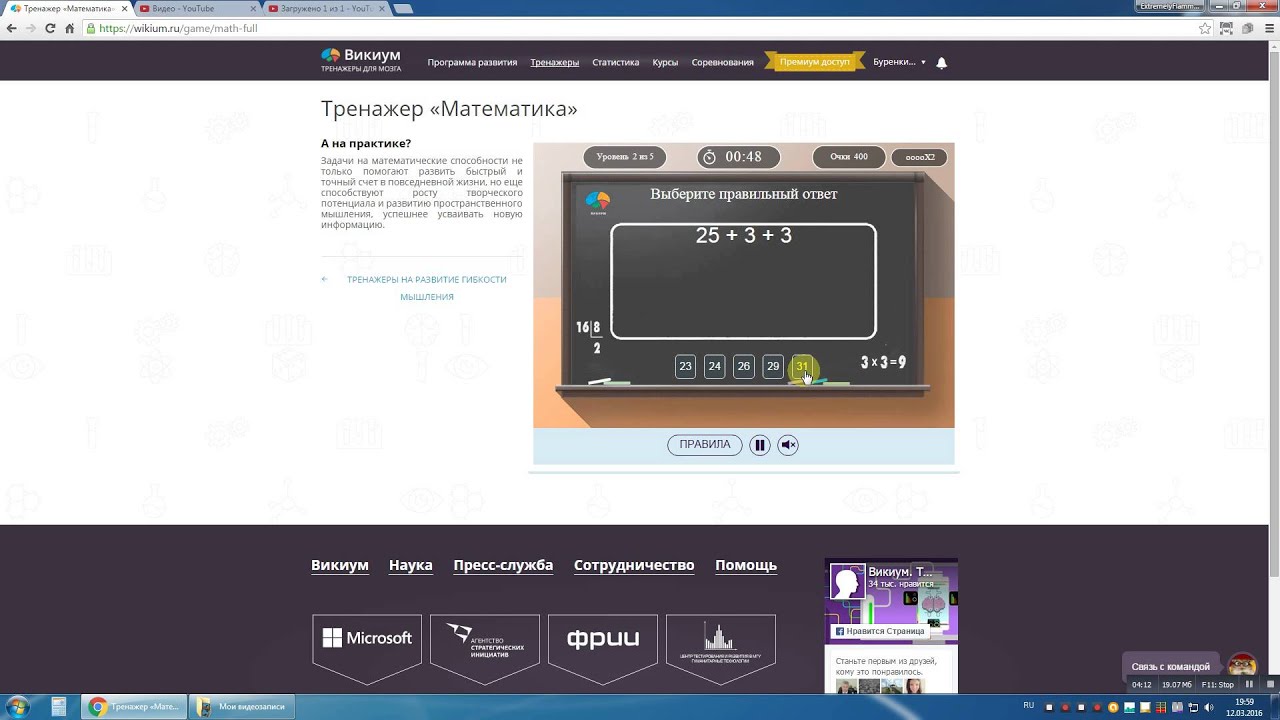The image size is (1280, 720).
Task: Open Тренажеры menu item
Action: tap(555, 62)
